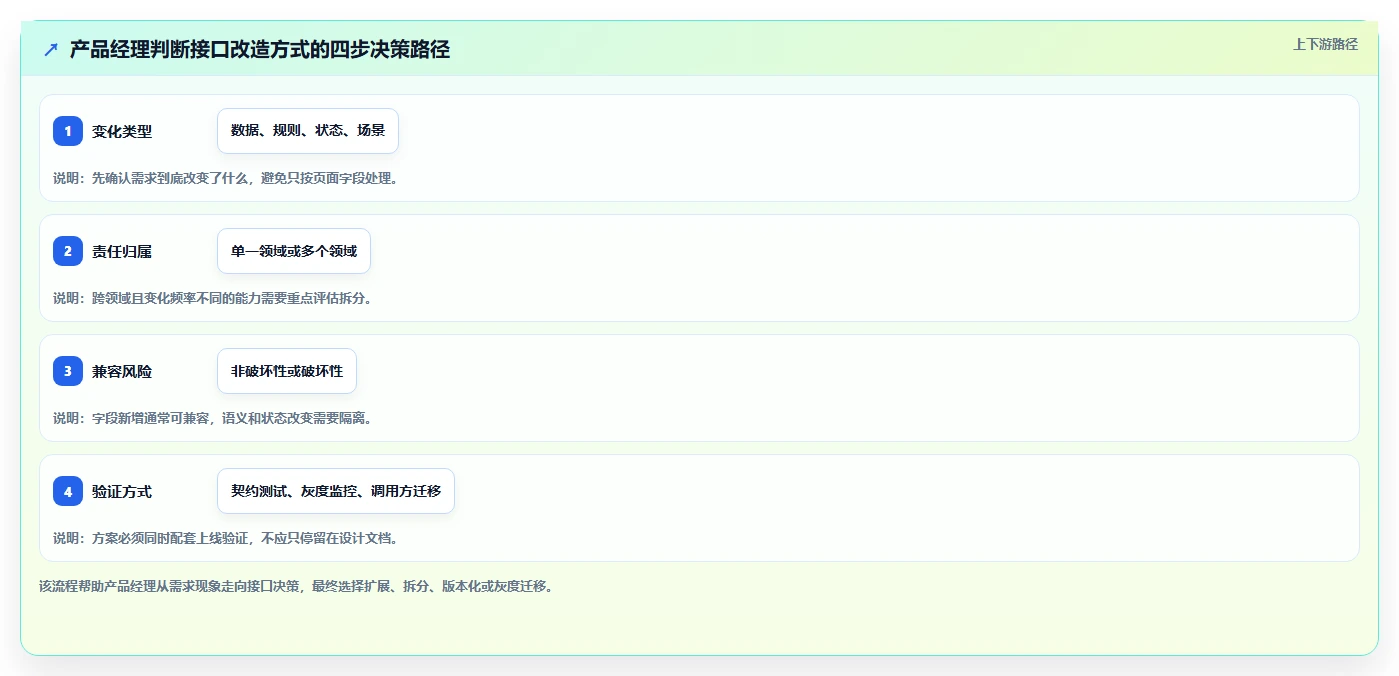Click the 变化类型 step label

(x=122, y=131)
